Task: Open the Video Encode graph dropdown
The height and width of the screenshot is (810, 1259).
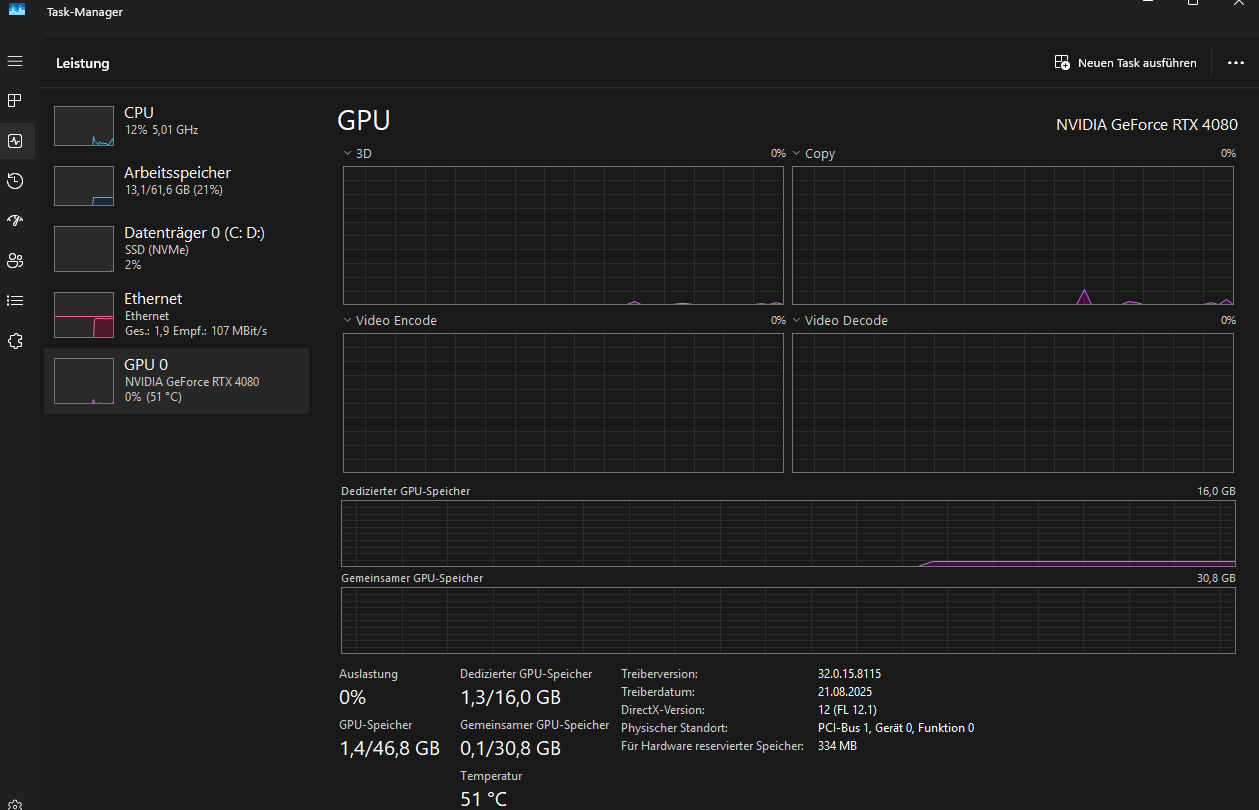Action: tap(347, 321)
